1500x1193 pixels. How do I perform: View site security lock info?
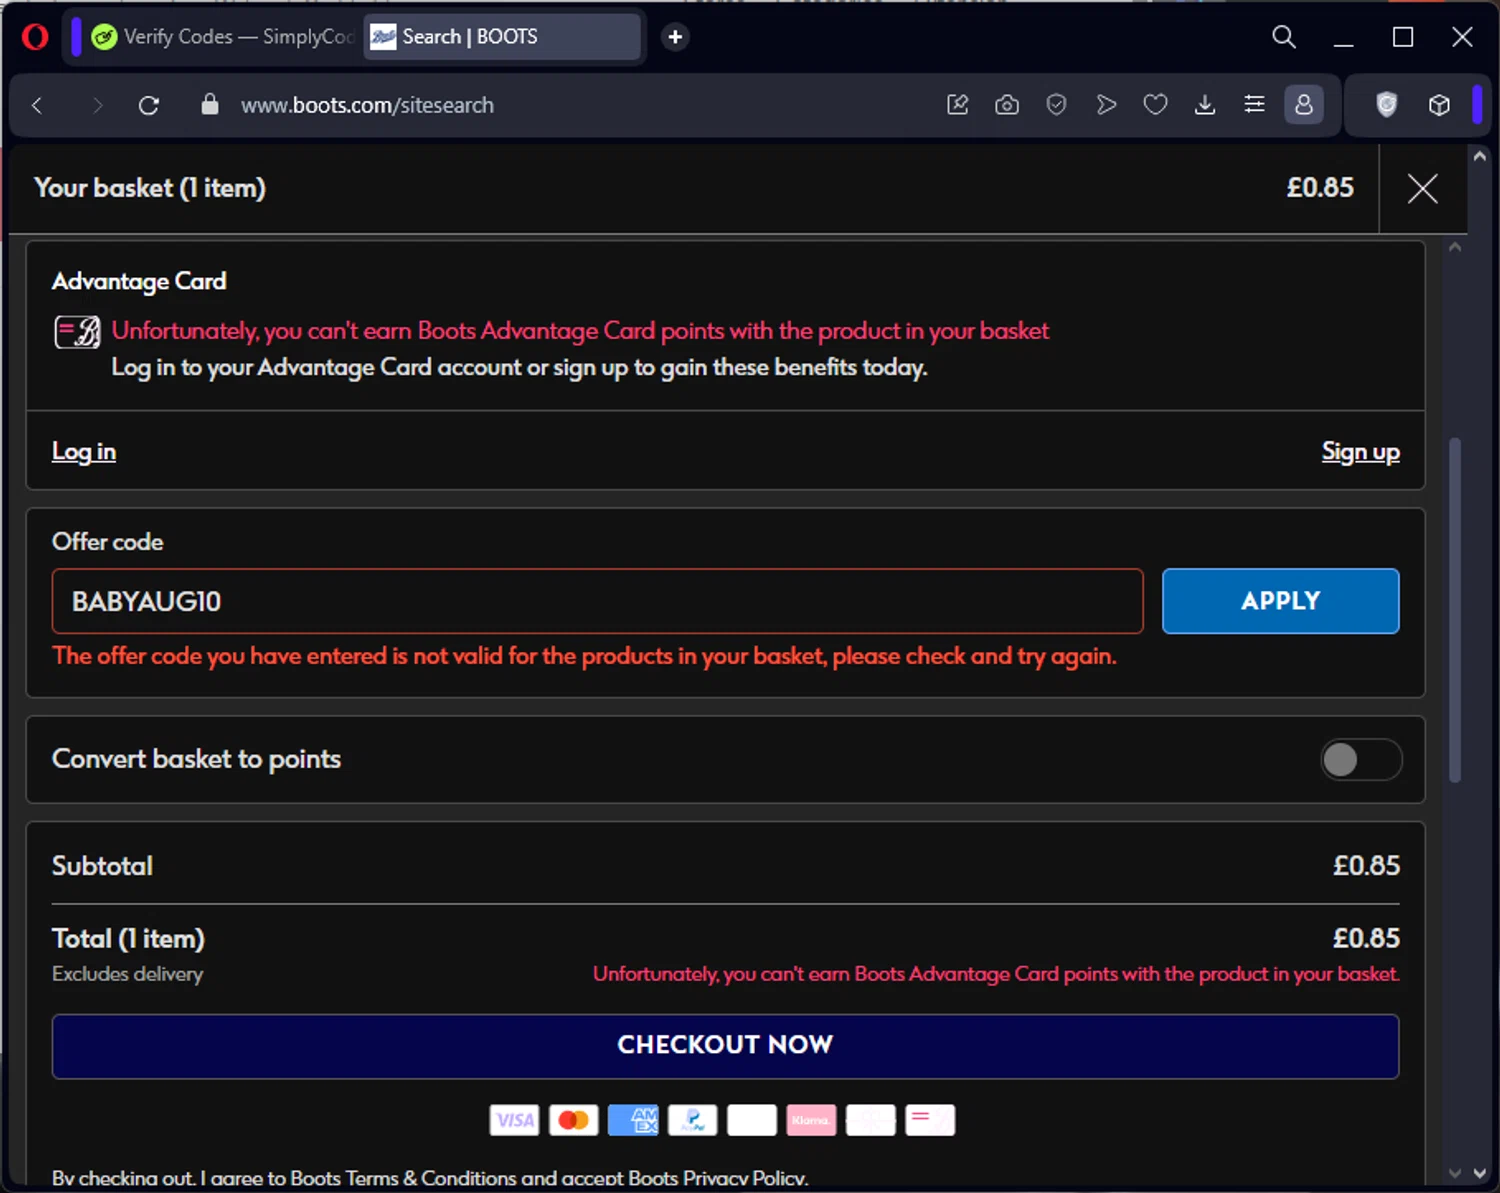pos(210,104)
